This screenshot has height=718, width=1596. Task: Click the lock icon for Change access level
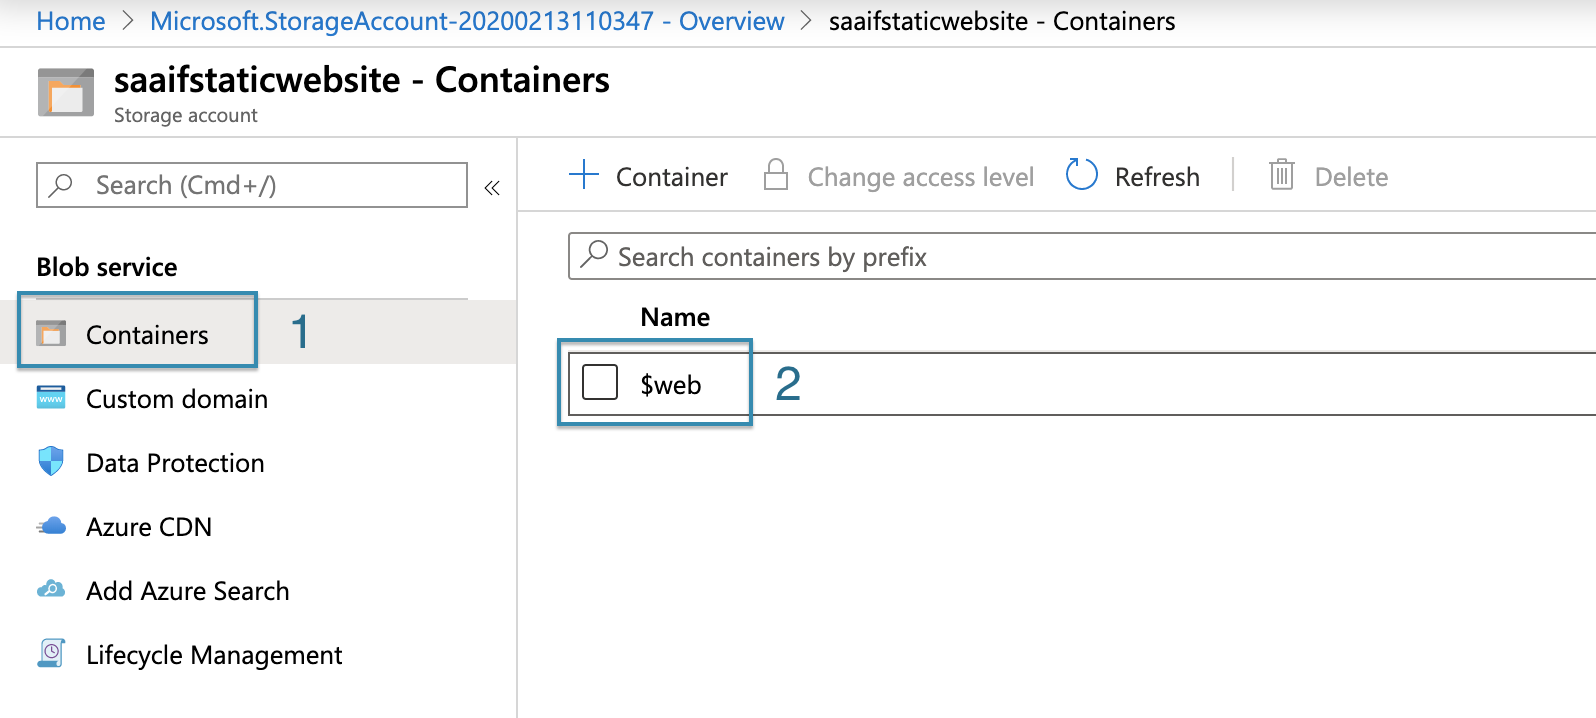tap(776, 174)
